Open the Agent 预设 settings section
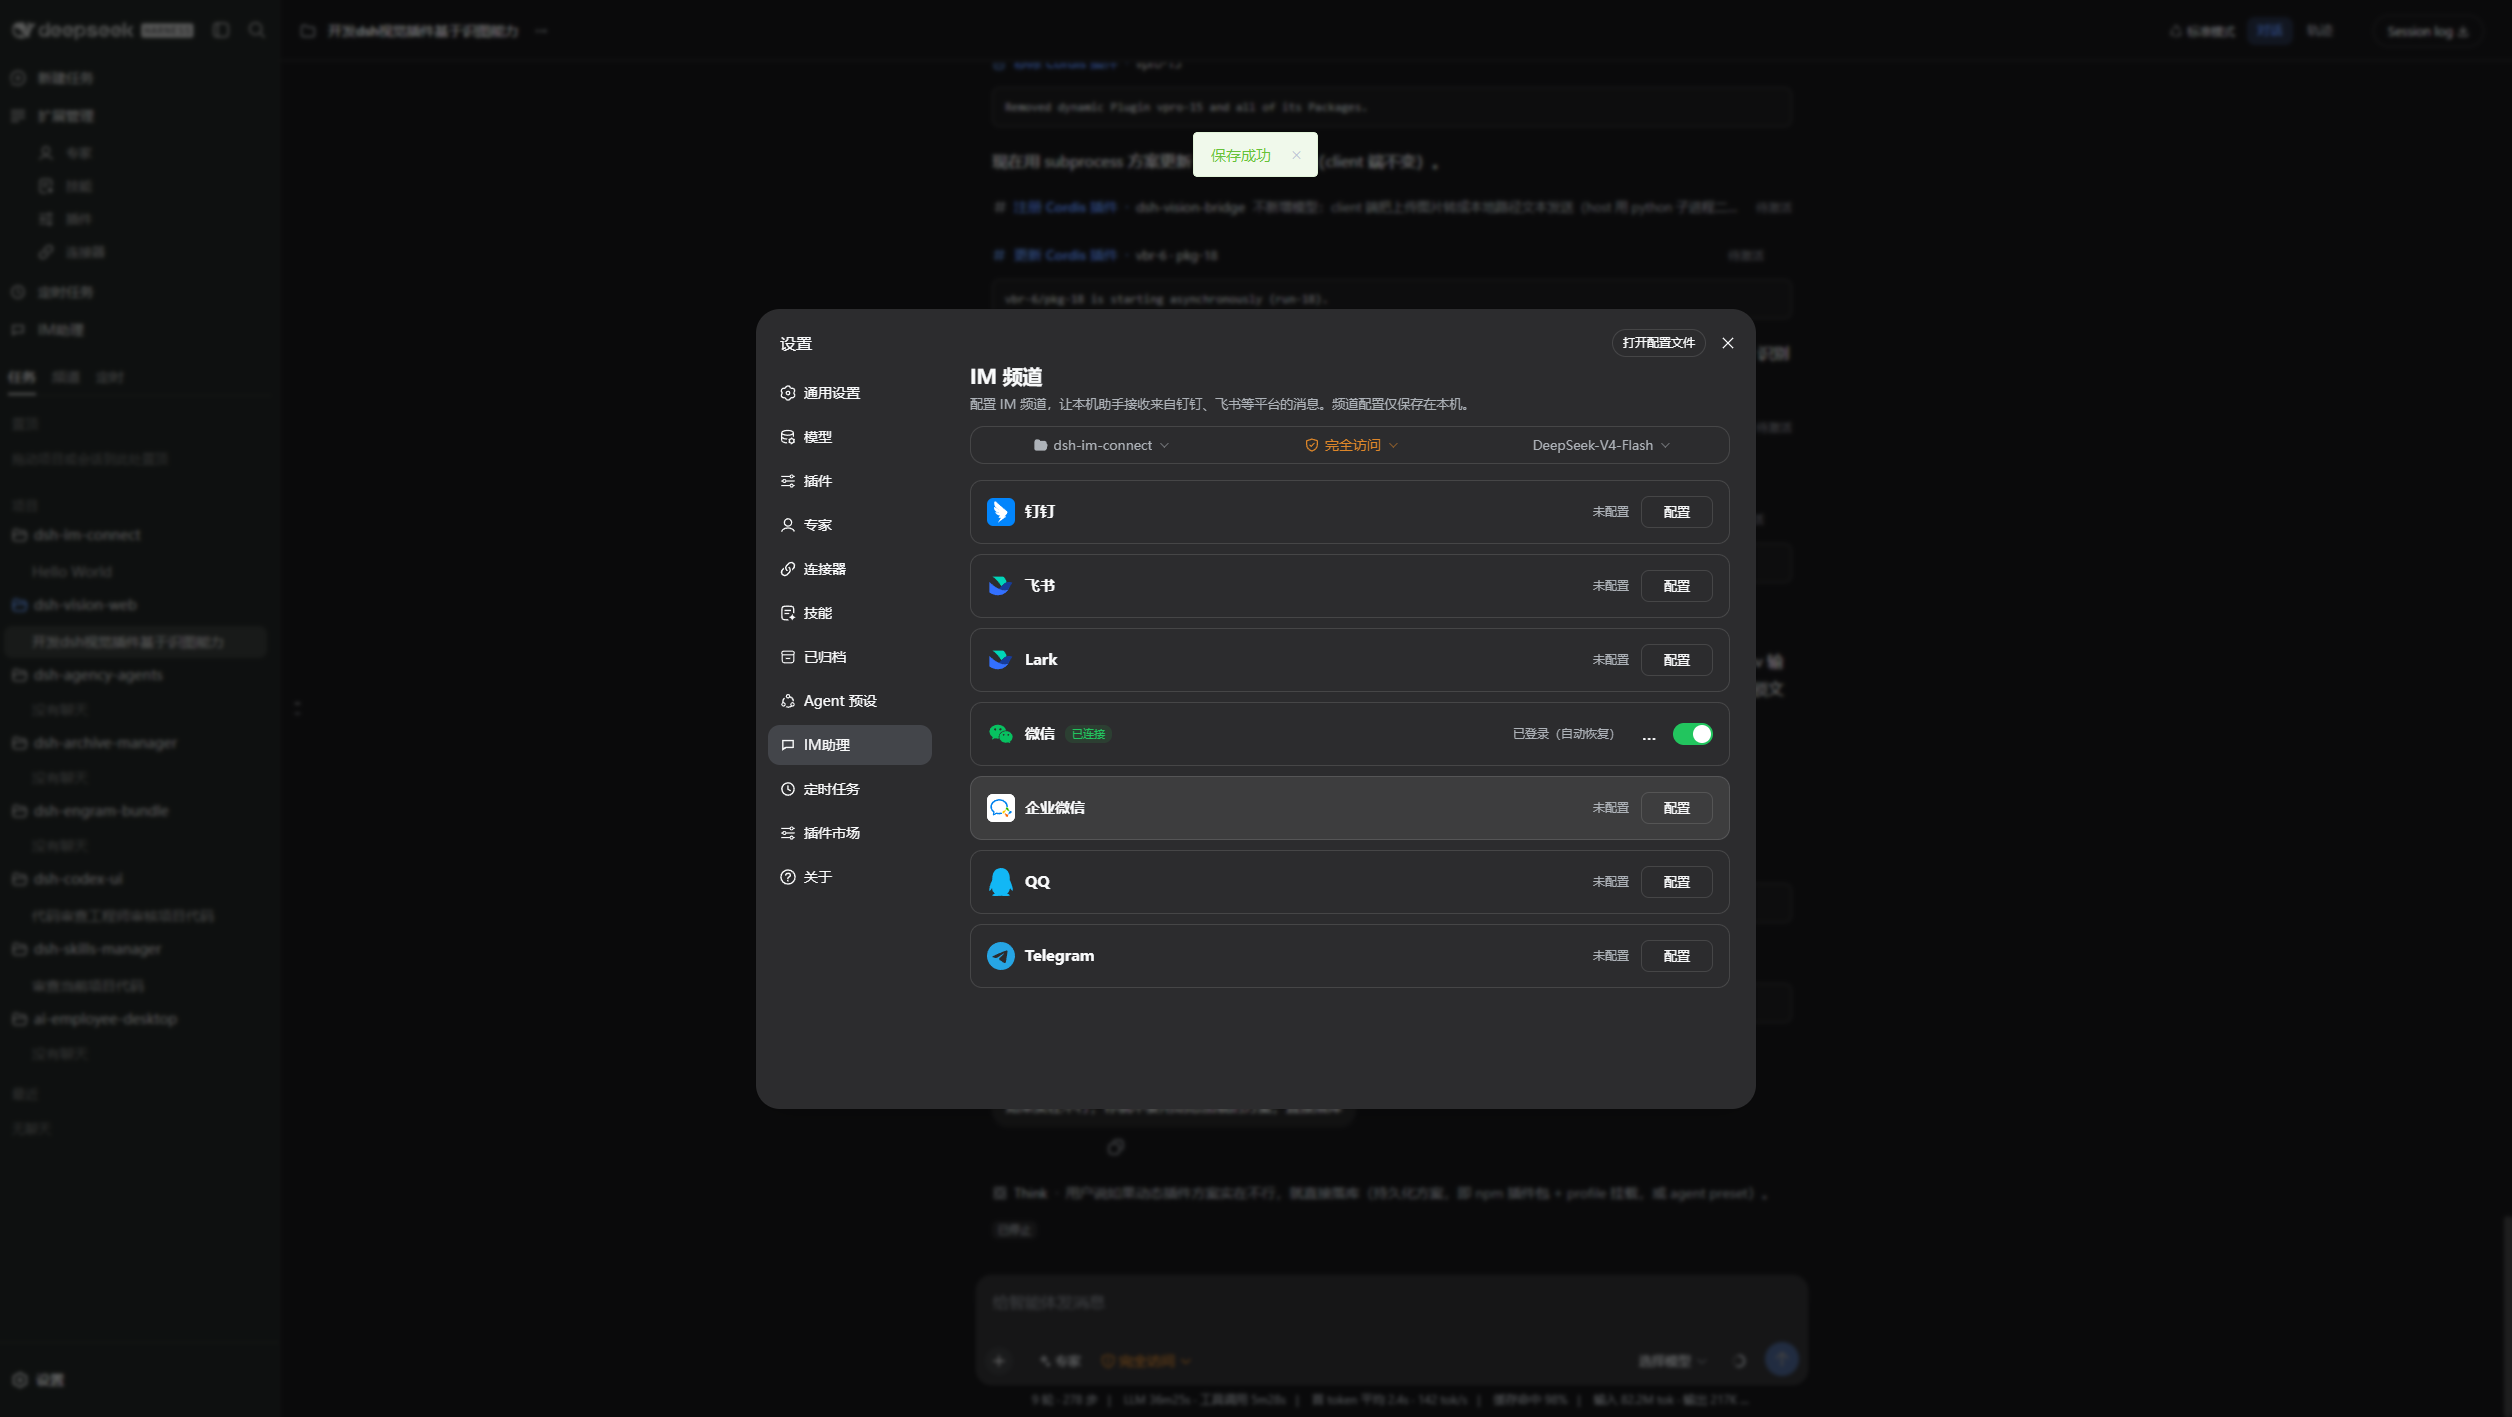Viewport: 2512px width, 1417px height. (849, 701)
